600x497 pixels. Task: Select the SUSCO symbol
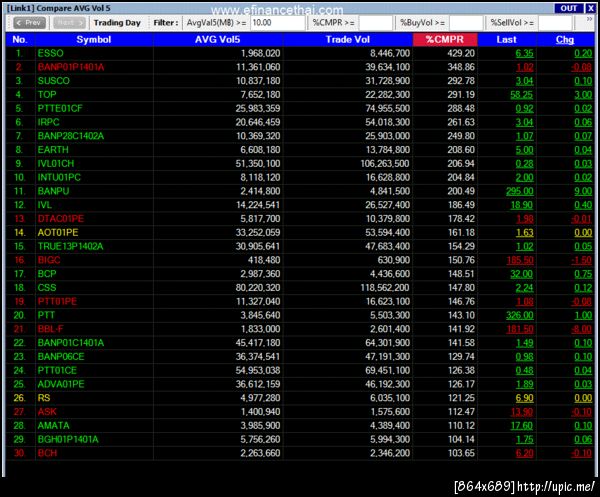(54, 81)
